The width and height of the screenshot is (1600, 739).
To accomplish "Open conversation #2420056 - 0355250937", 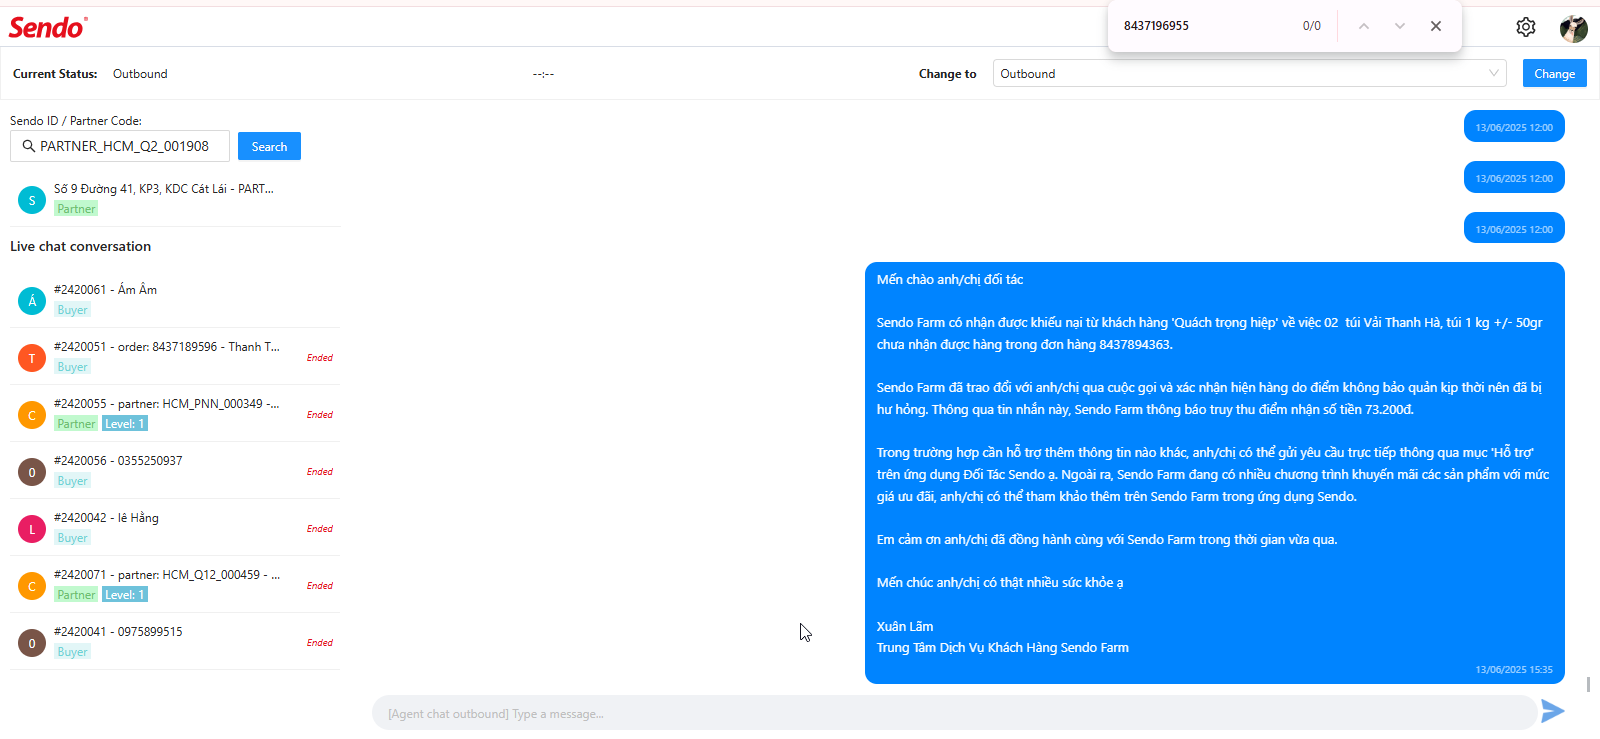I will [x=175, y=470].
